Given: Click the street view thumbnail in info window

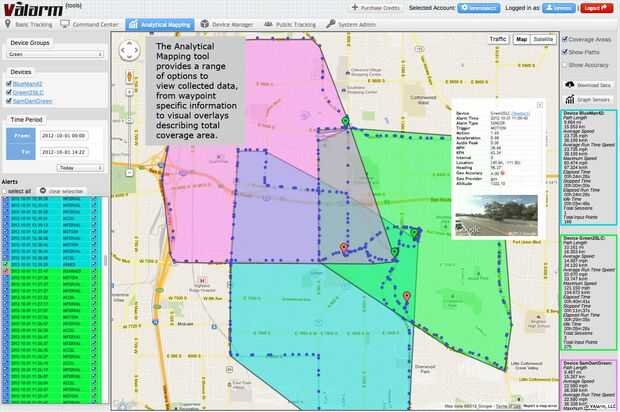Looking at the screenshot, I should tap(496, 215).
